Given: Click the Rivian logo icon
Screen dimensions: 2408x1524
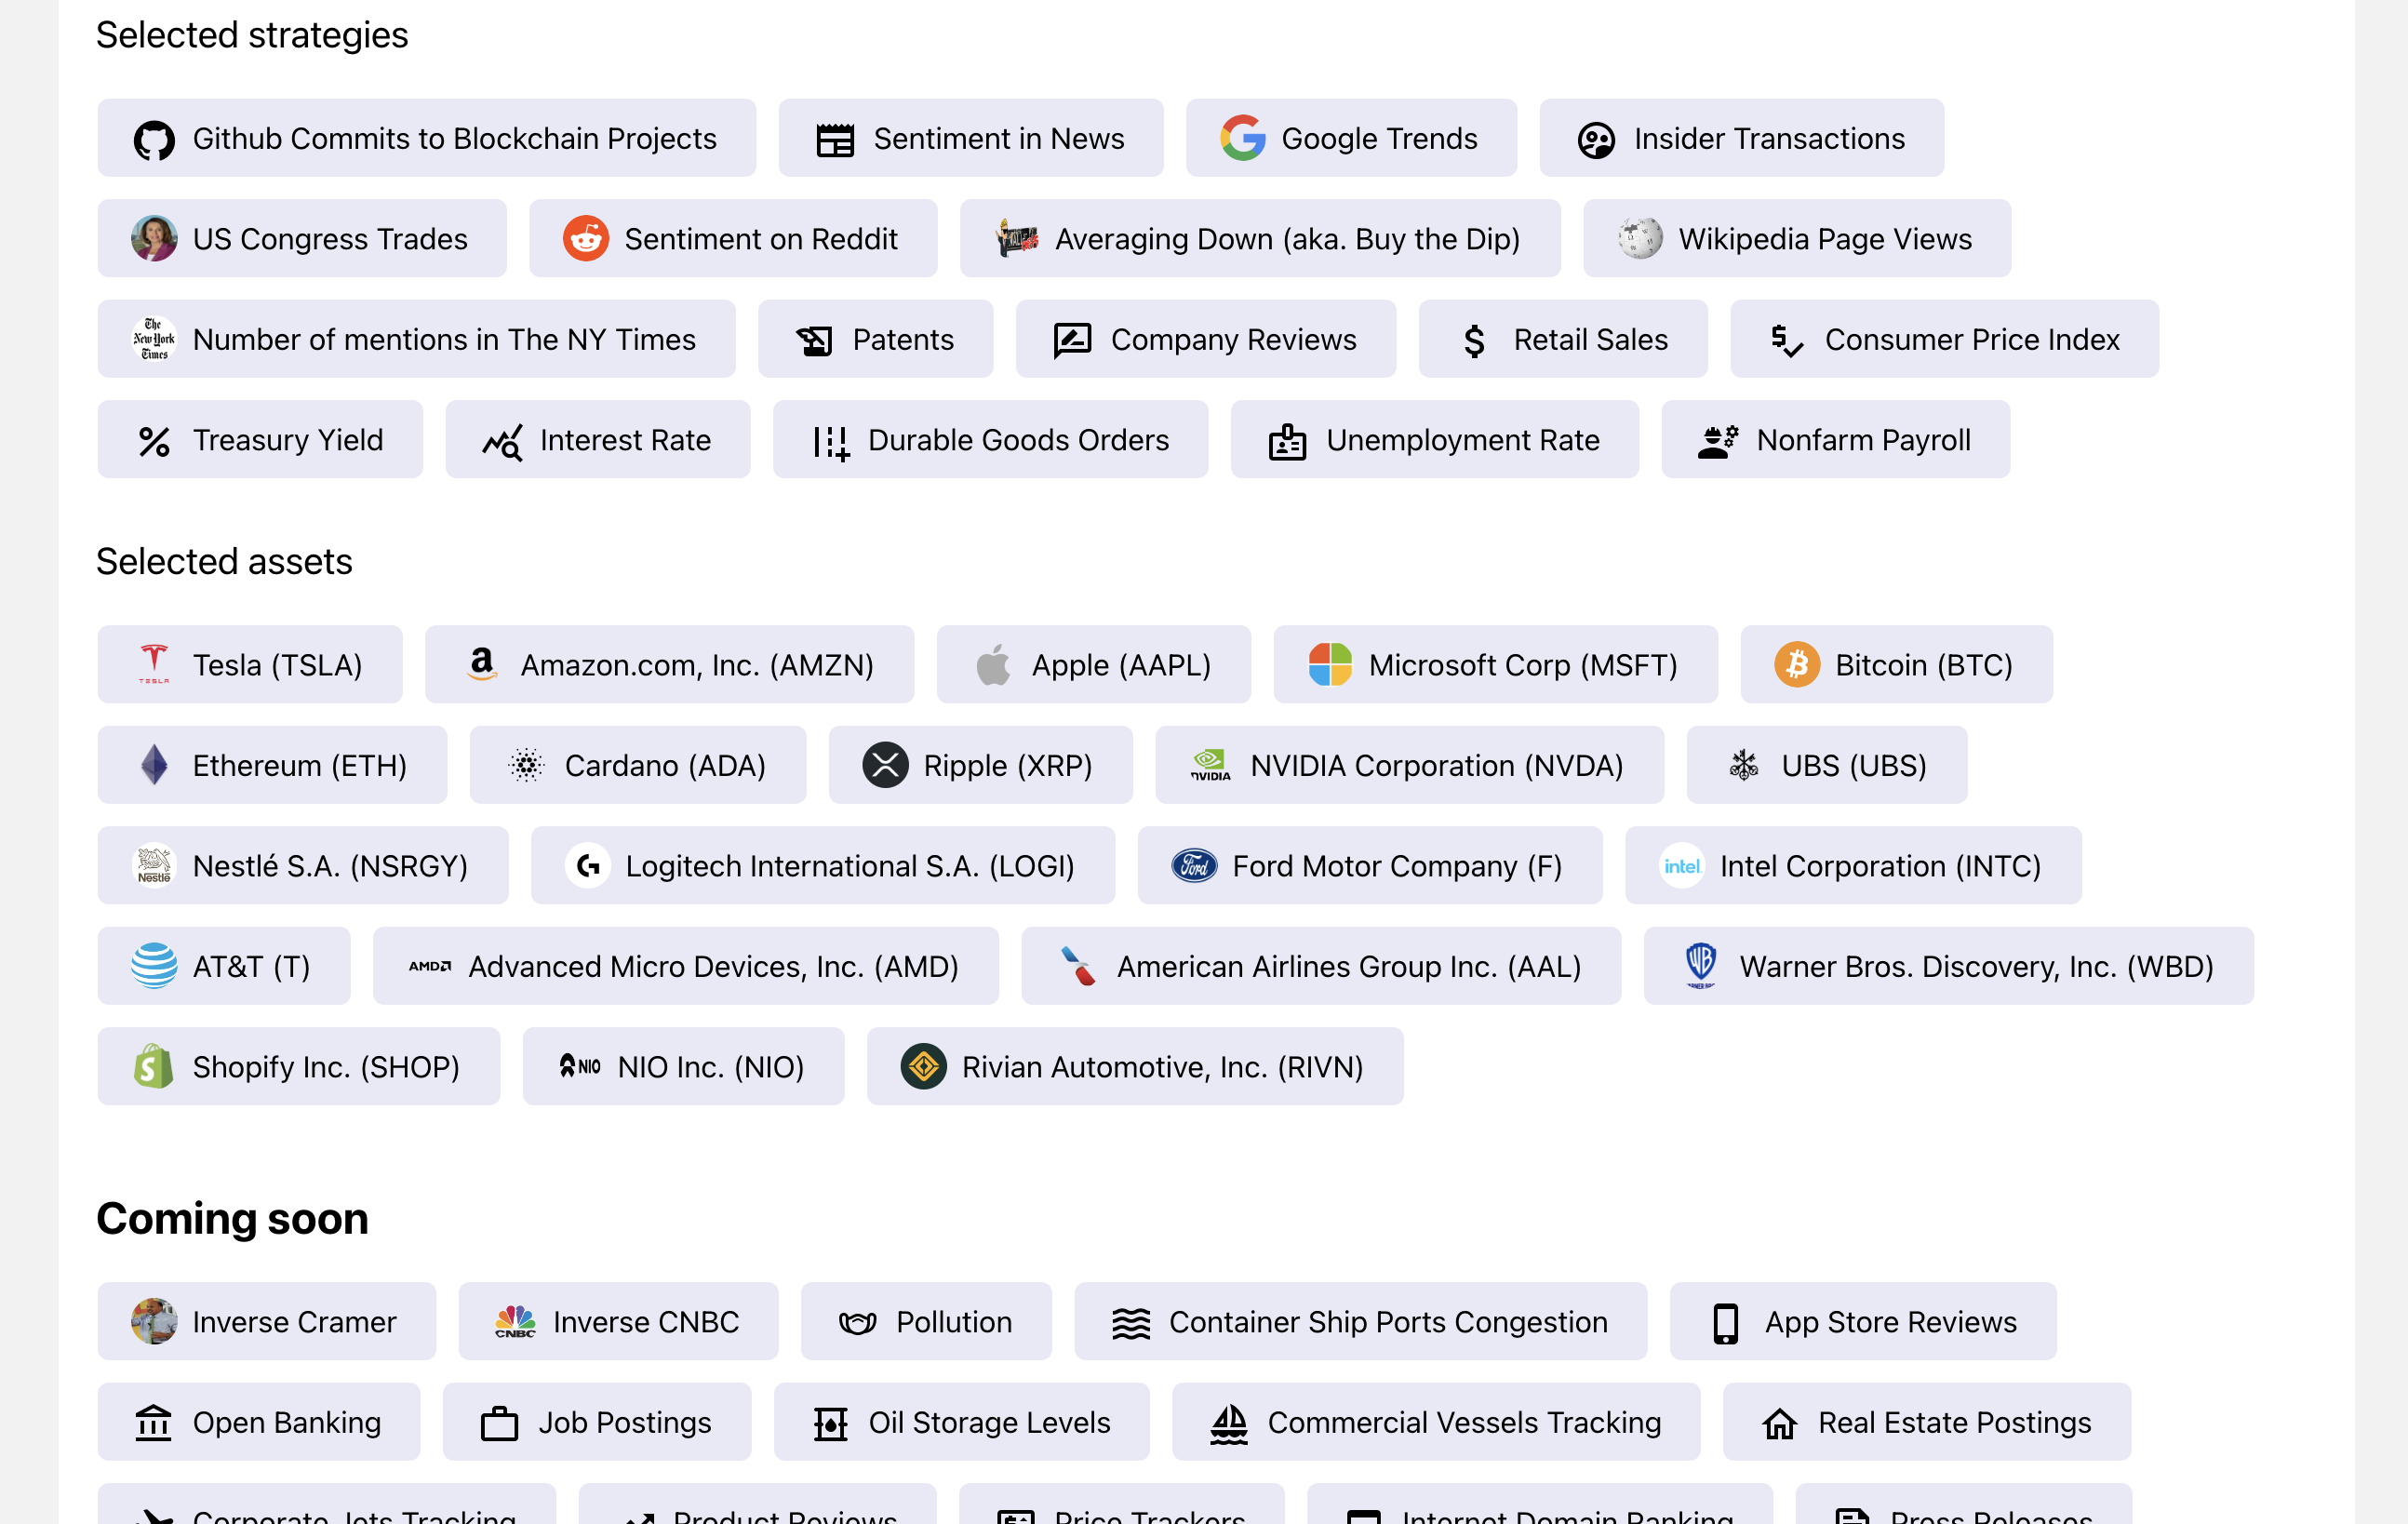Looking at the screenshot, I should point(923,1067).
